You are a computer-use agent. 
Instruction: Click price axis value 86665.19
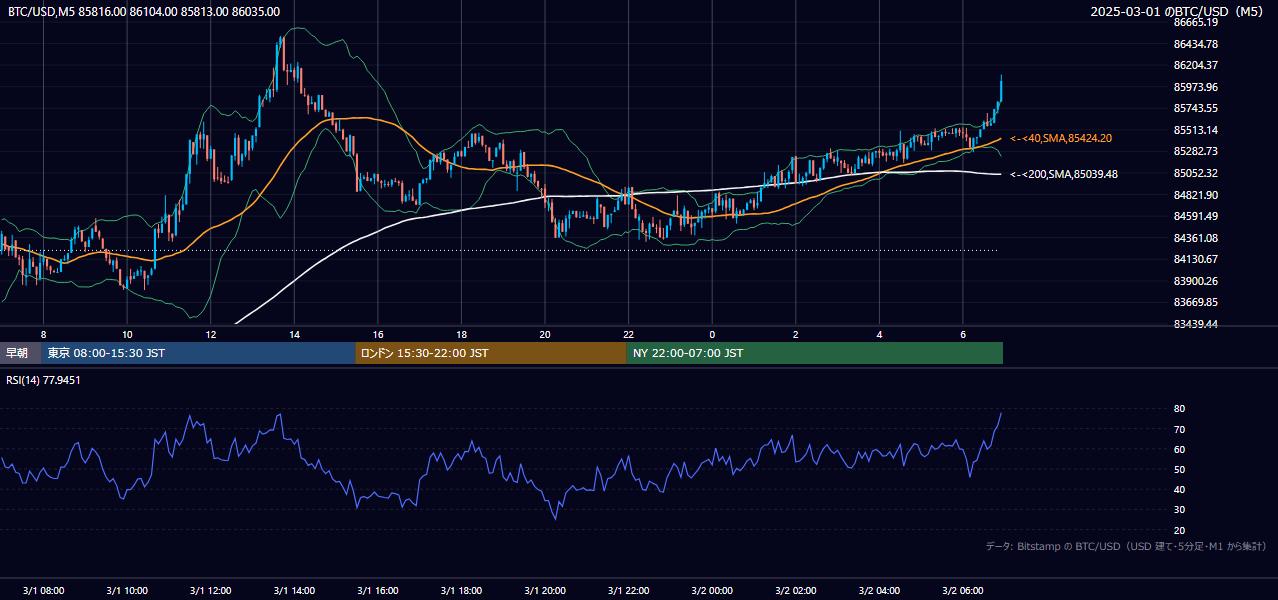pyautogui.click(x=1195, y=22)
